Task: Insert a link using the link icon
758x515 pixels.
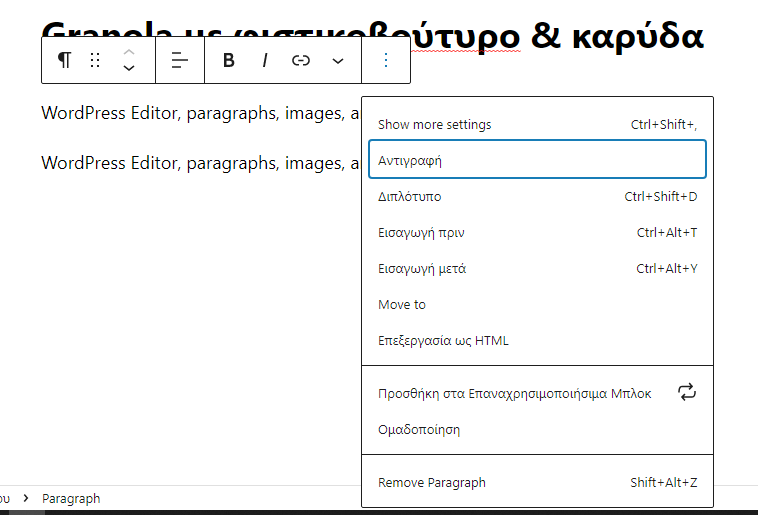Action: click(x=301, y=60)
